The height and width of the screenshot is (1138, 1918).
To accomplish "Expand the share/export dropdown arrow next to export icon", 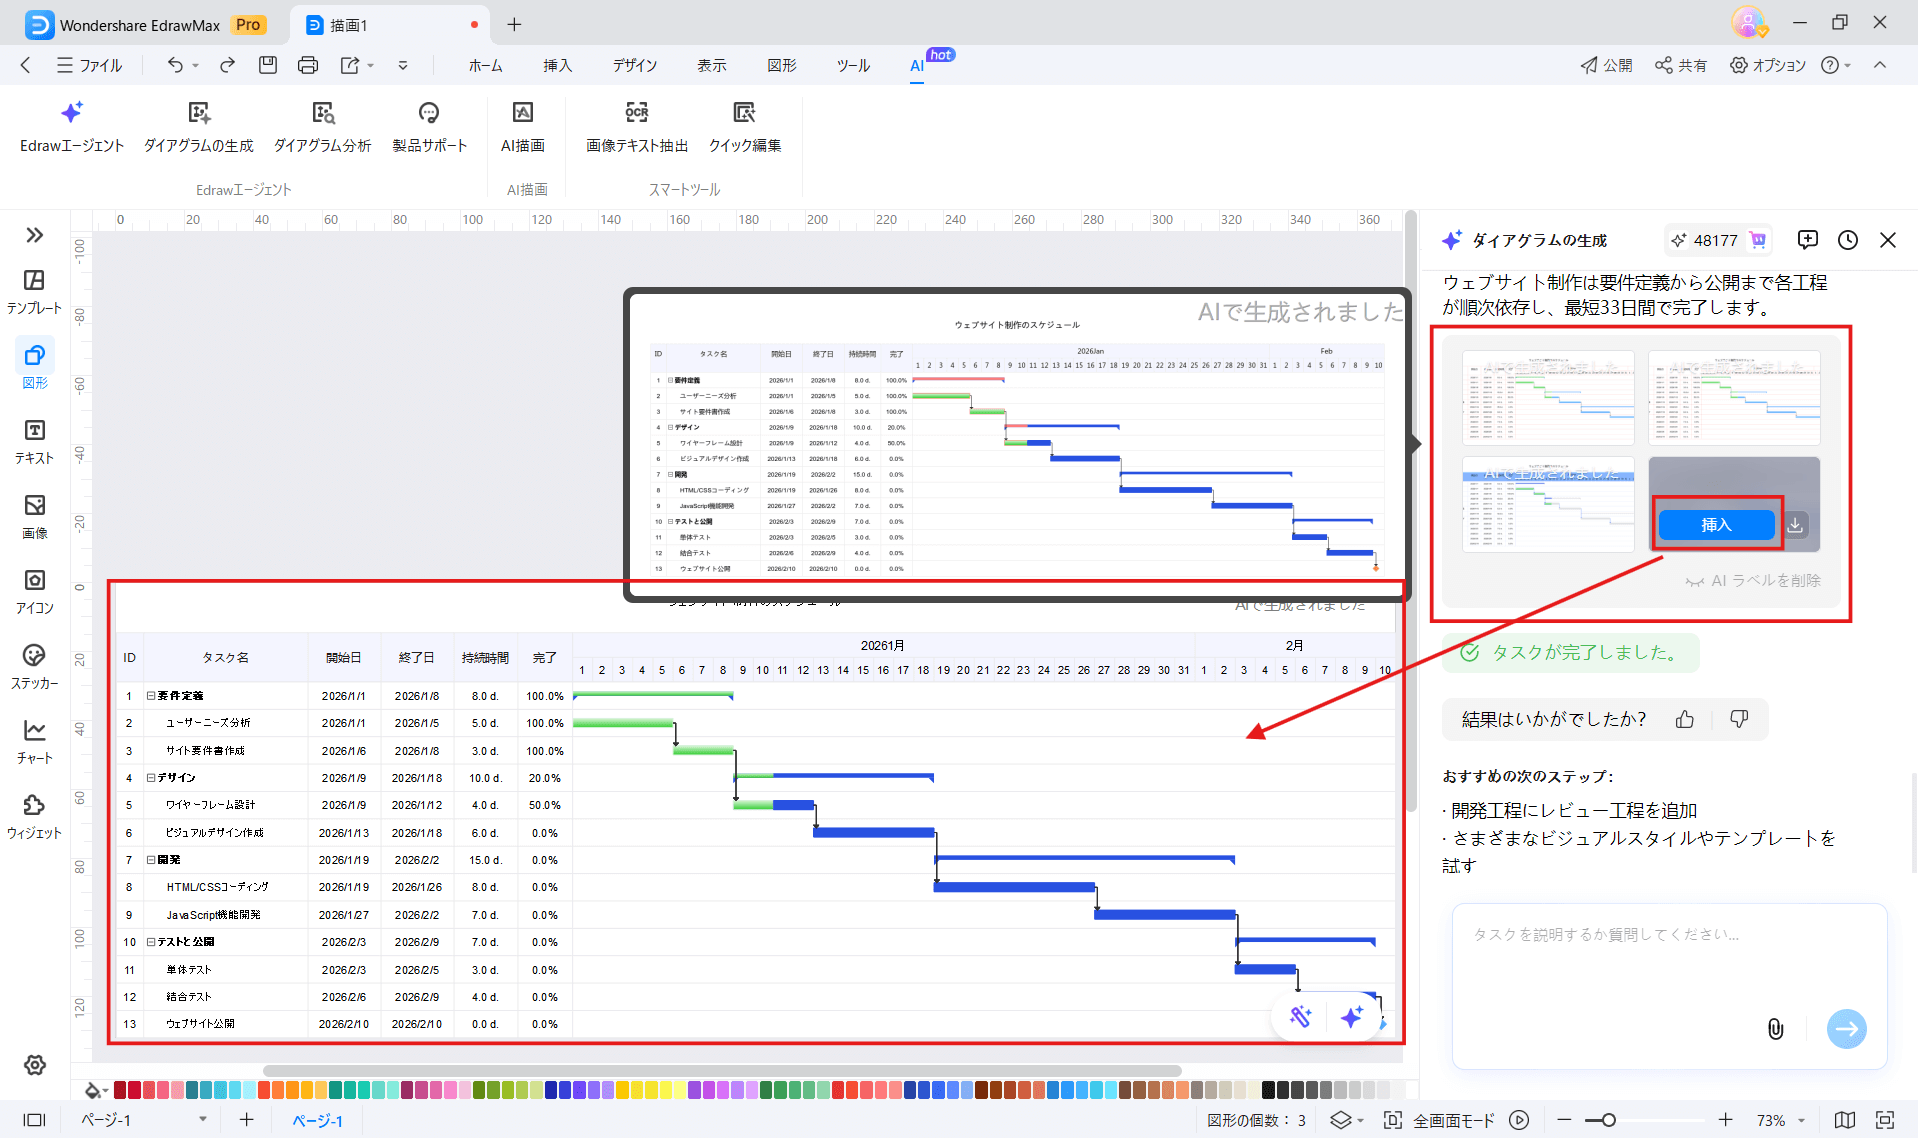I will [371, 65].
